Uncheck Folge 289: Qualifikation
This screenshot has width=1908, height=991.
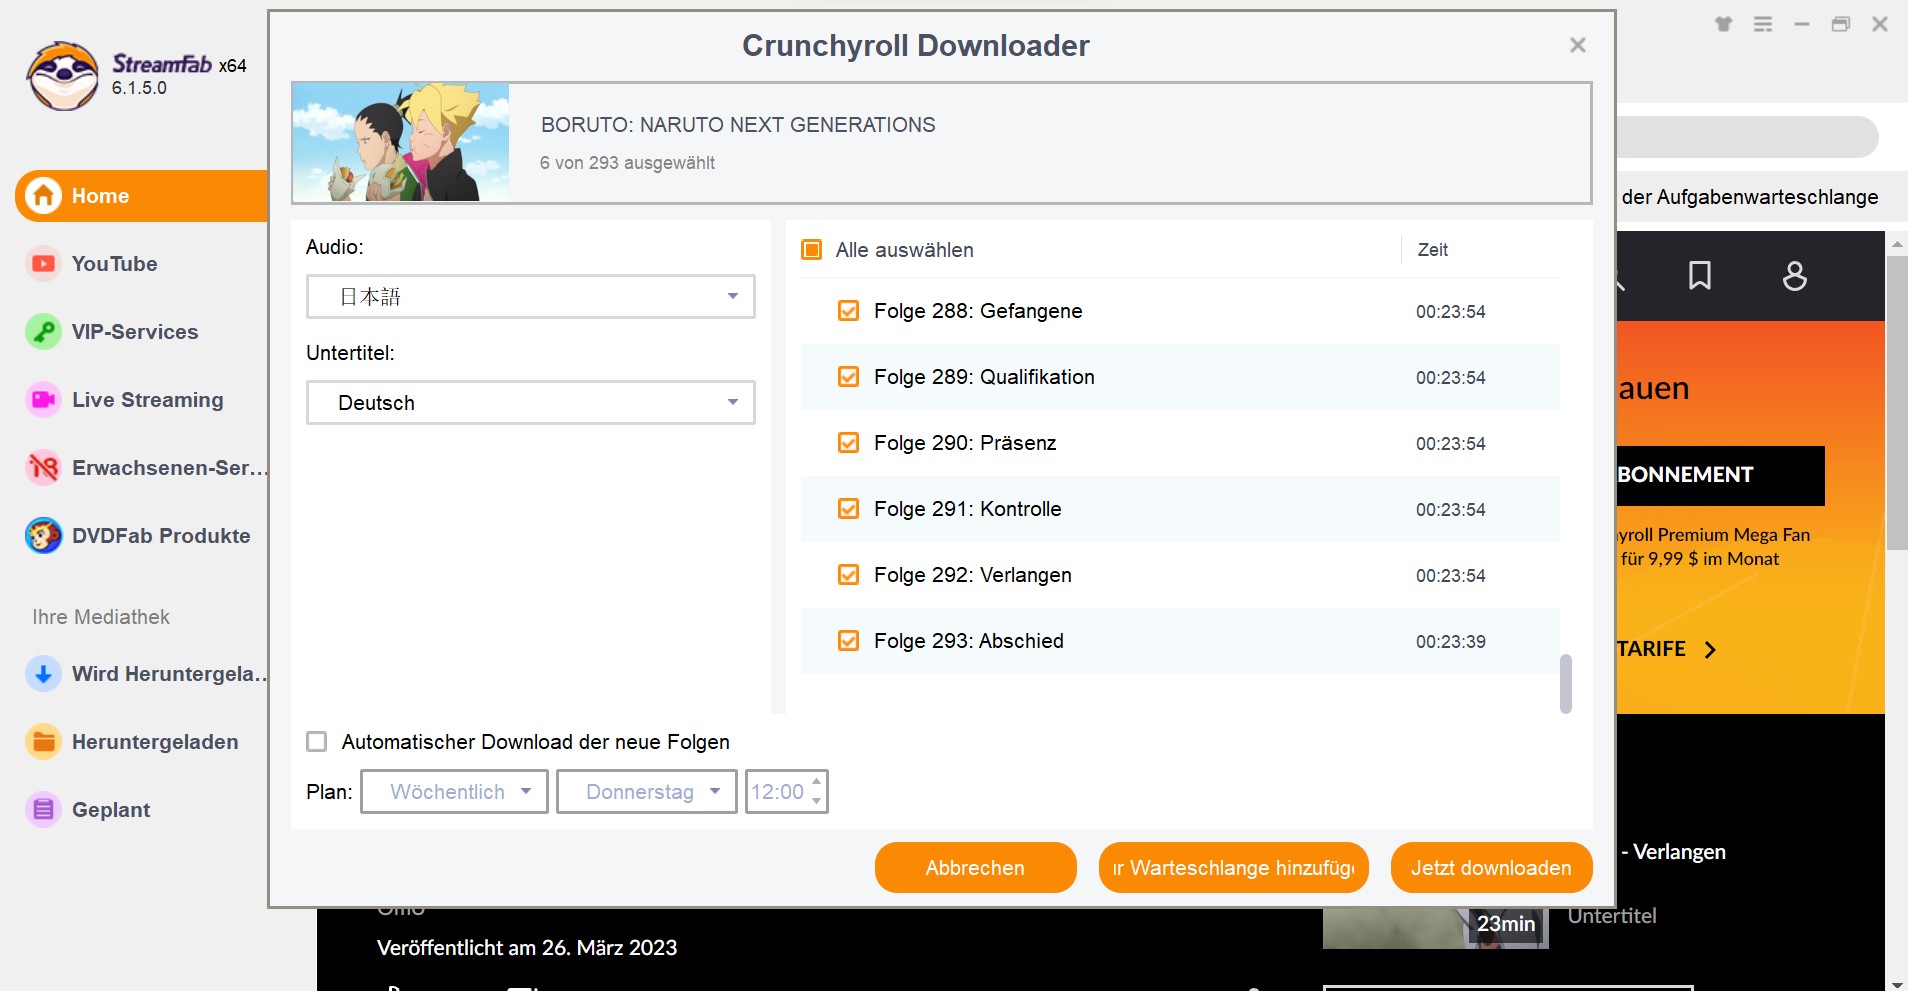click(x=848, y=377)
